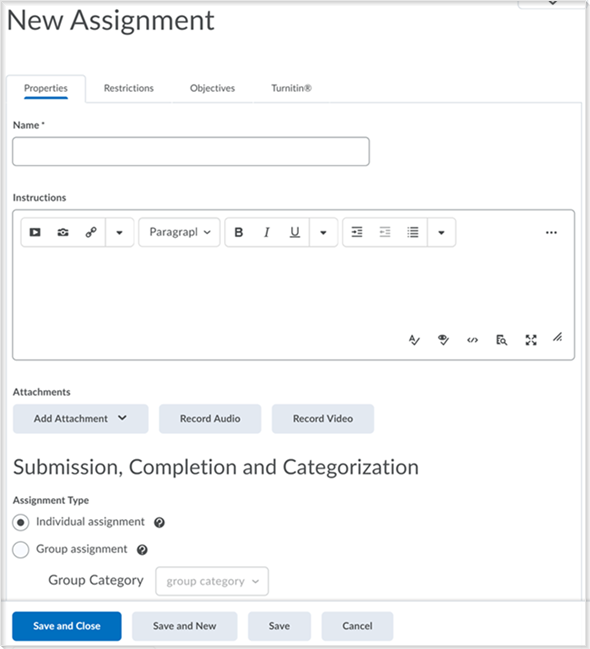Select Individual assignment radio button

(x=21, y=522)
